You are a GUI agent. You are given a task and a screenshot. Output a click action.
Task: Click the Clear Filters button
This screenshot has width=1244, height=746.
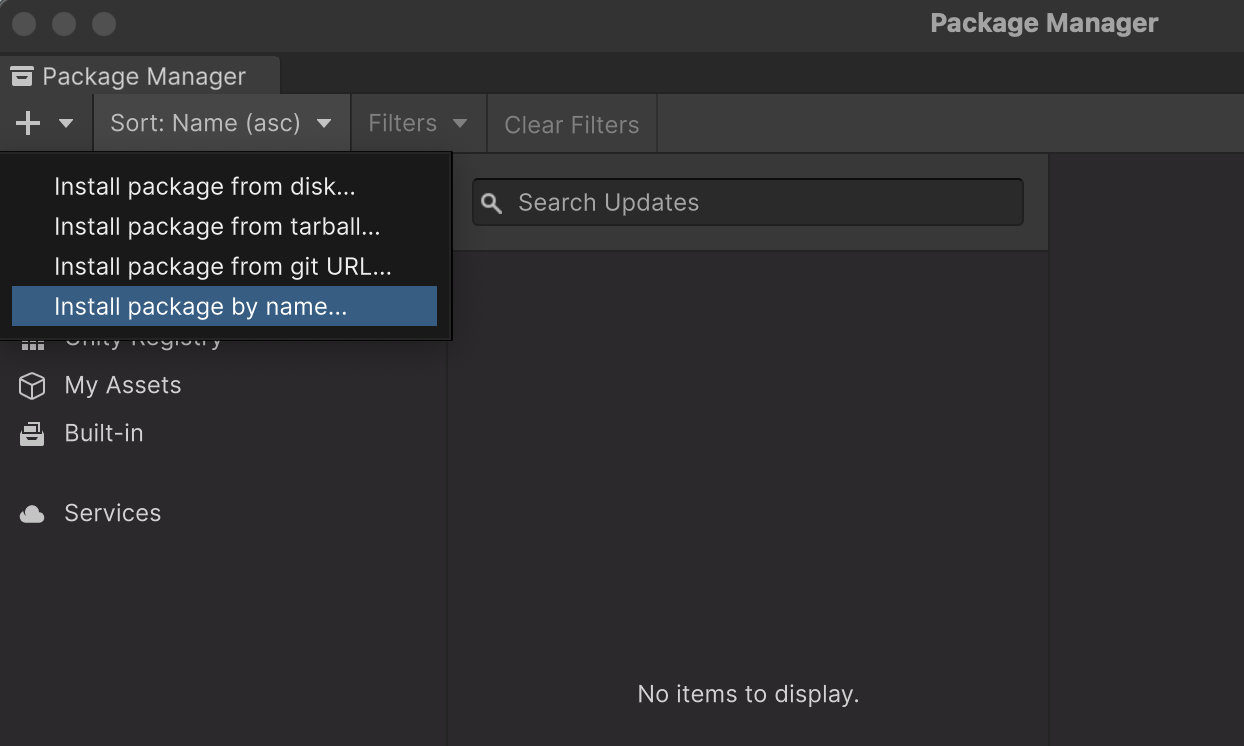(x=571, y=124)
